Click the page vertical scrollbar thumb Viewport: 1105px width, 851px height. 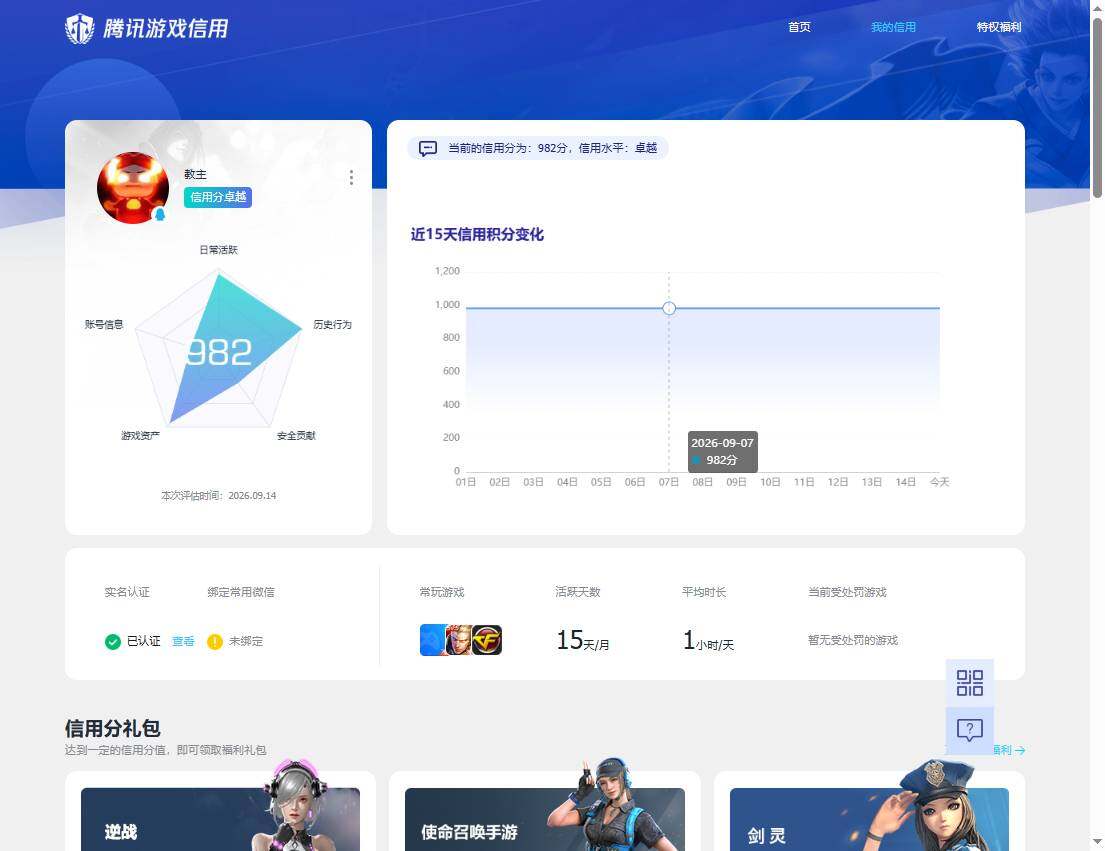pos(1097,106)
